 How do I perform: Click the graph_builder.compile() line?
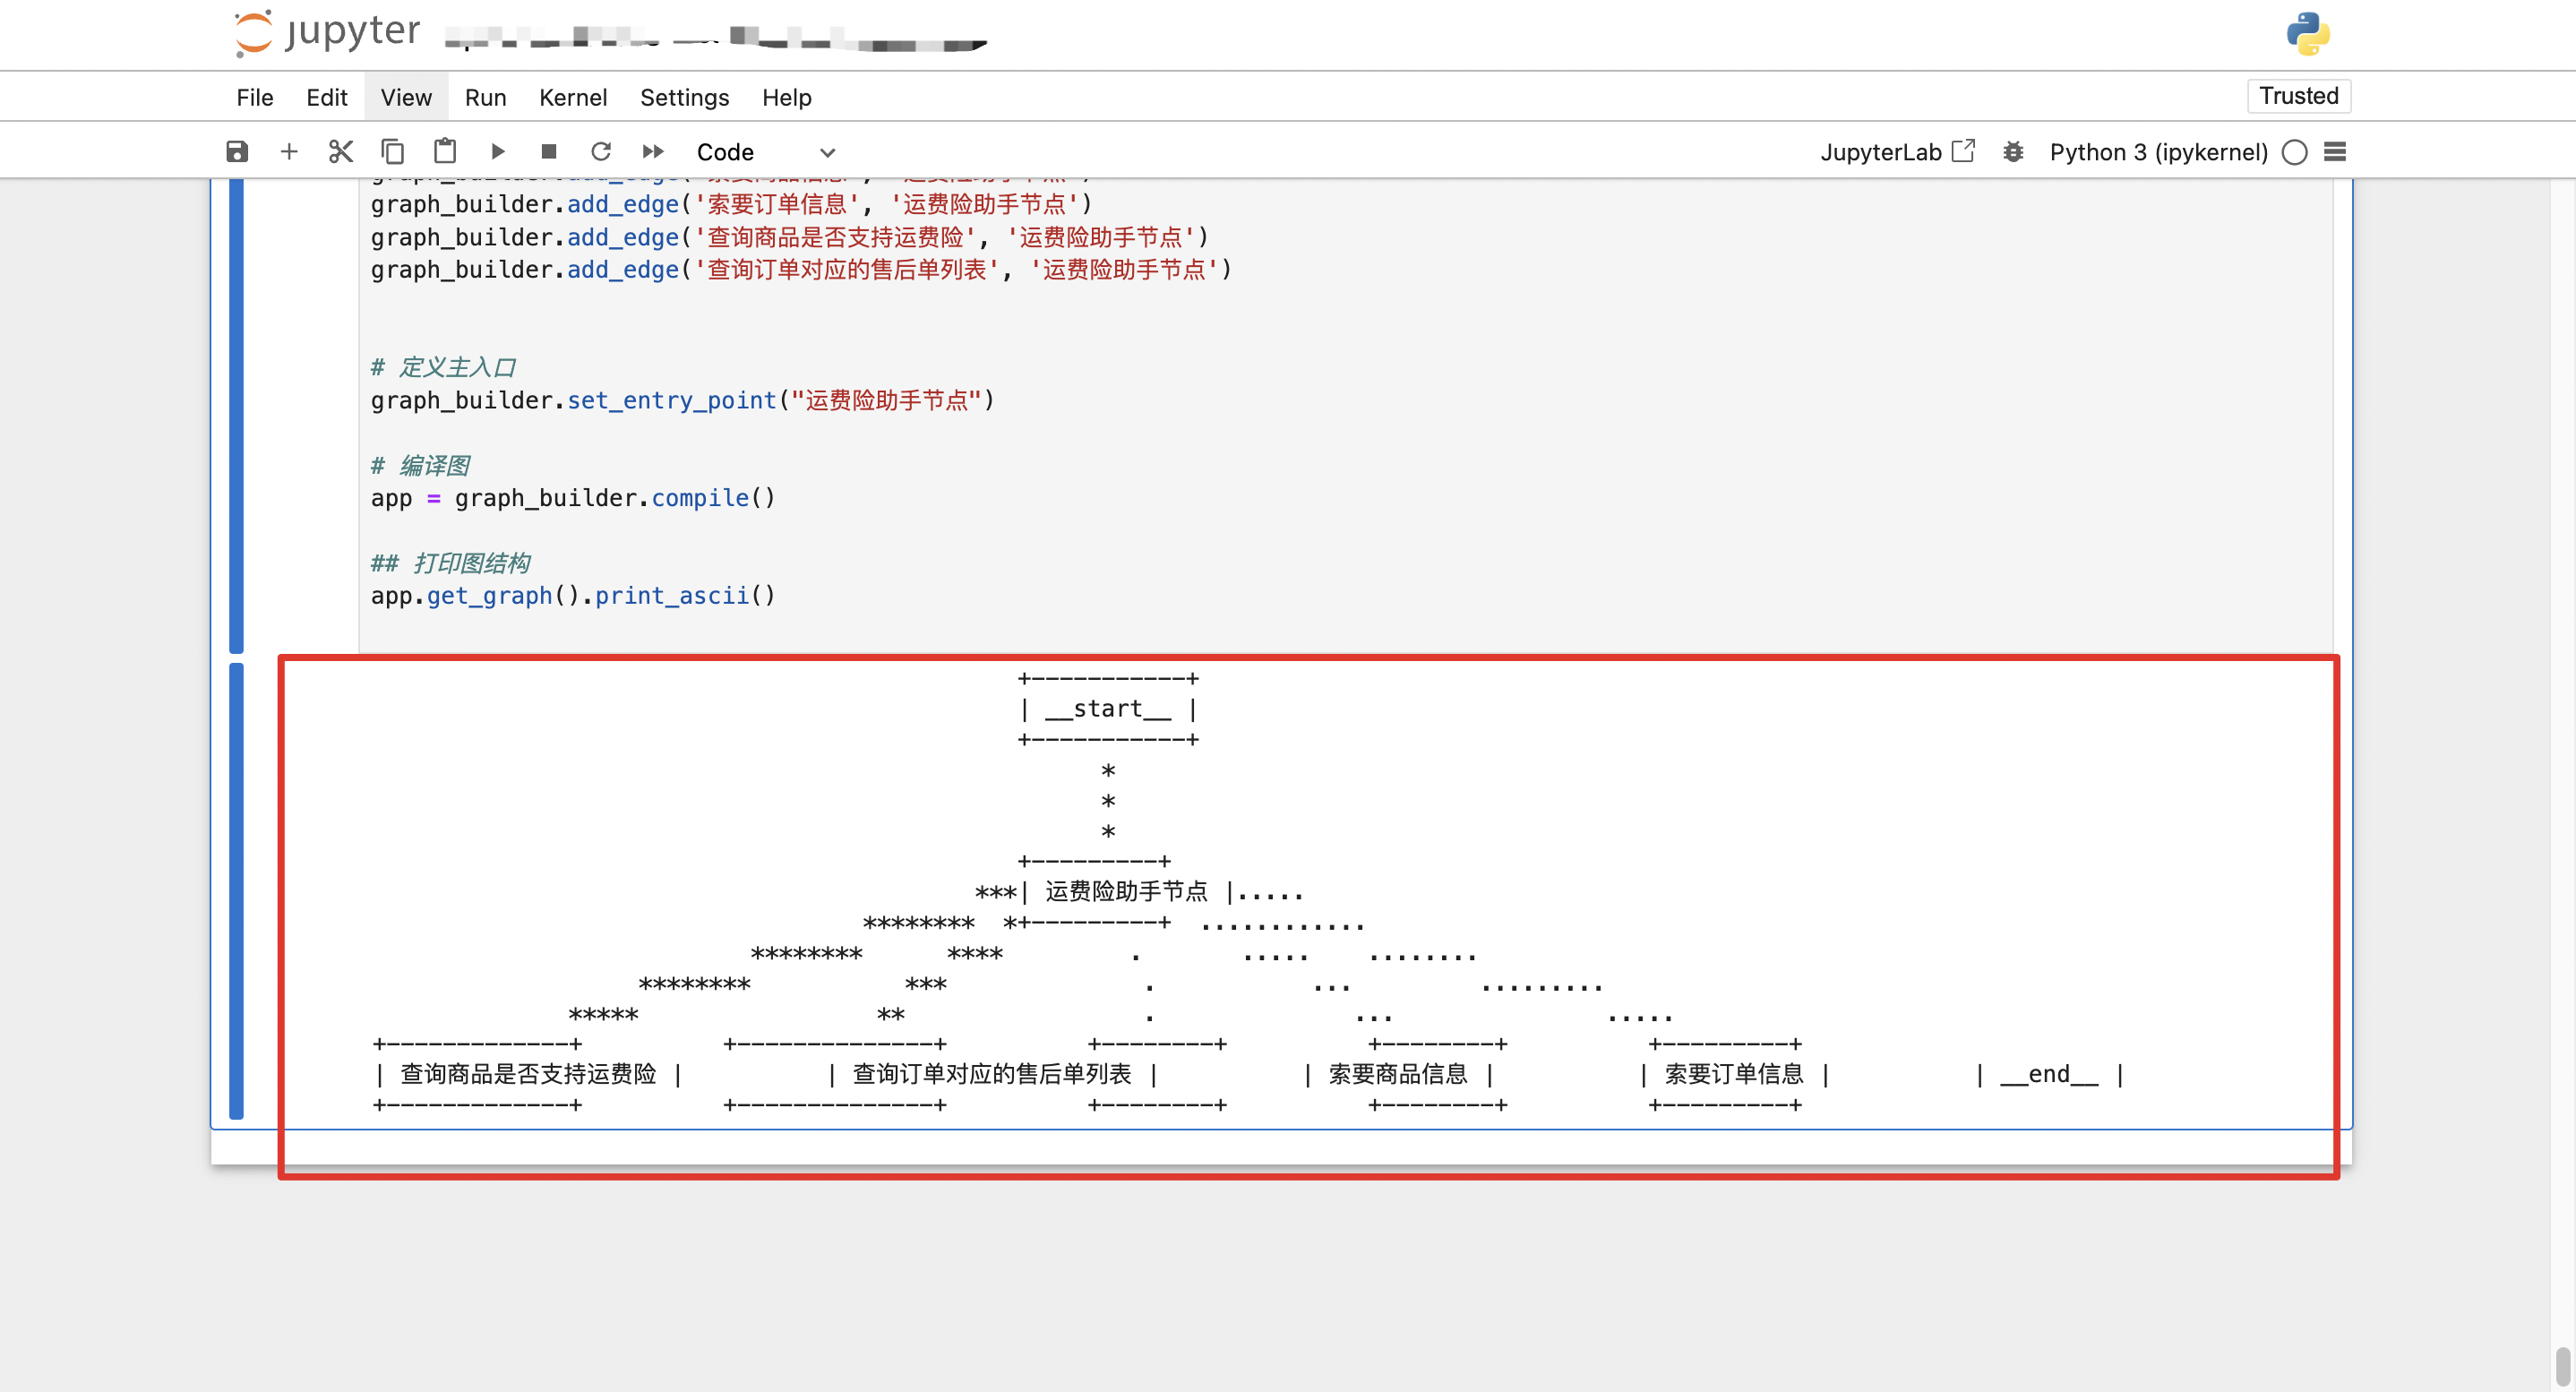[x=573, y=498]
